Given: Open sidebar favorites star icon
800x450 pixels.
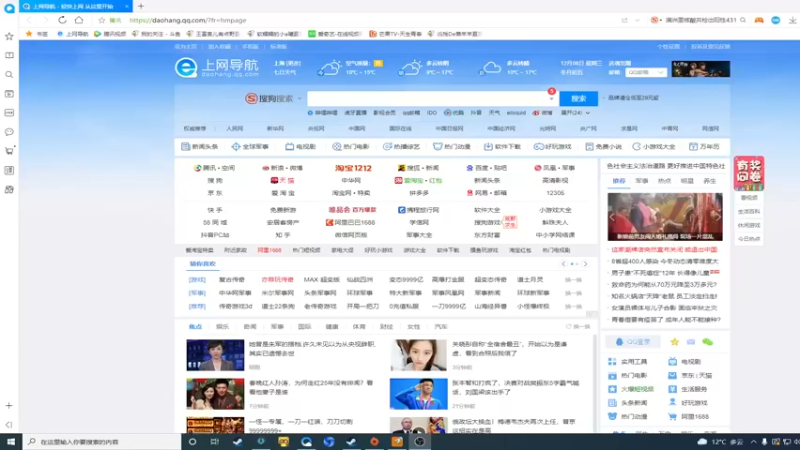Looking at the screenshot, I should pyautogui.click(x=9, y=36).
